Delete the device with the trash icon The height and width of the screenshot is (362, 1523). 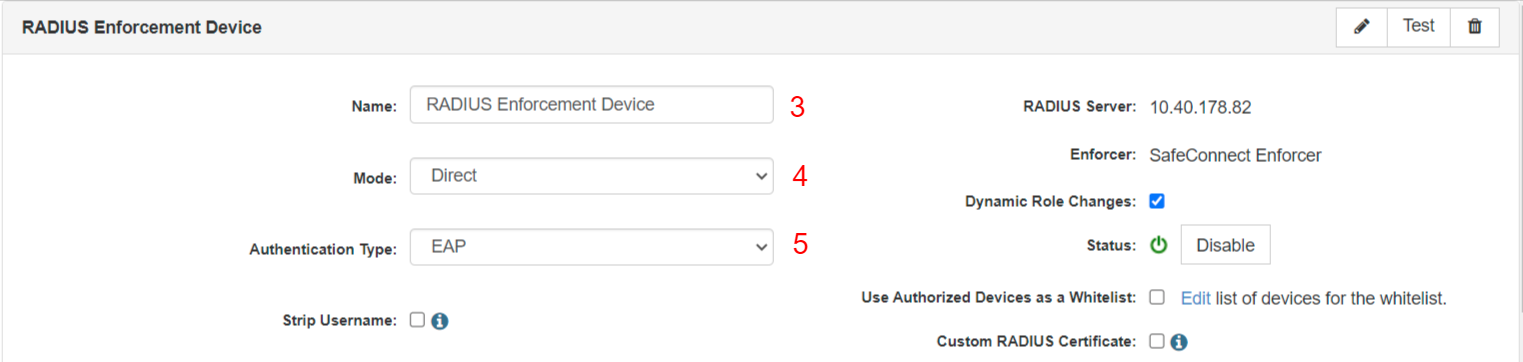tap(1474, 27)
